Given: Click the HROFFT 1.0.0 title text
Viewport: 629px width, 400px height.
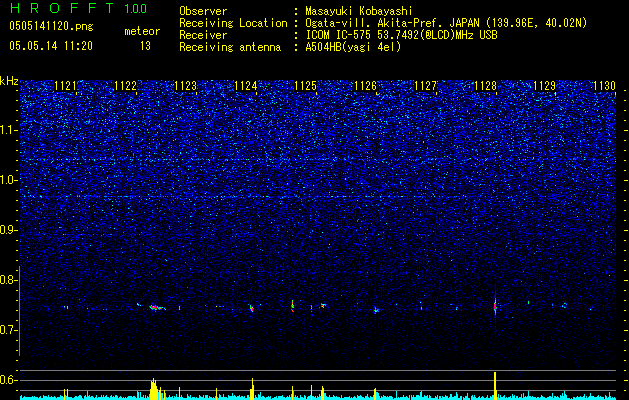Looking at the screenshot, I should point(78,8).
